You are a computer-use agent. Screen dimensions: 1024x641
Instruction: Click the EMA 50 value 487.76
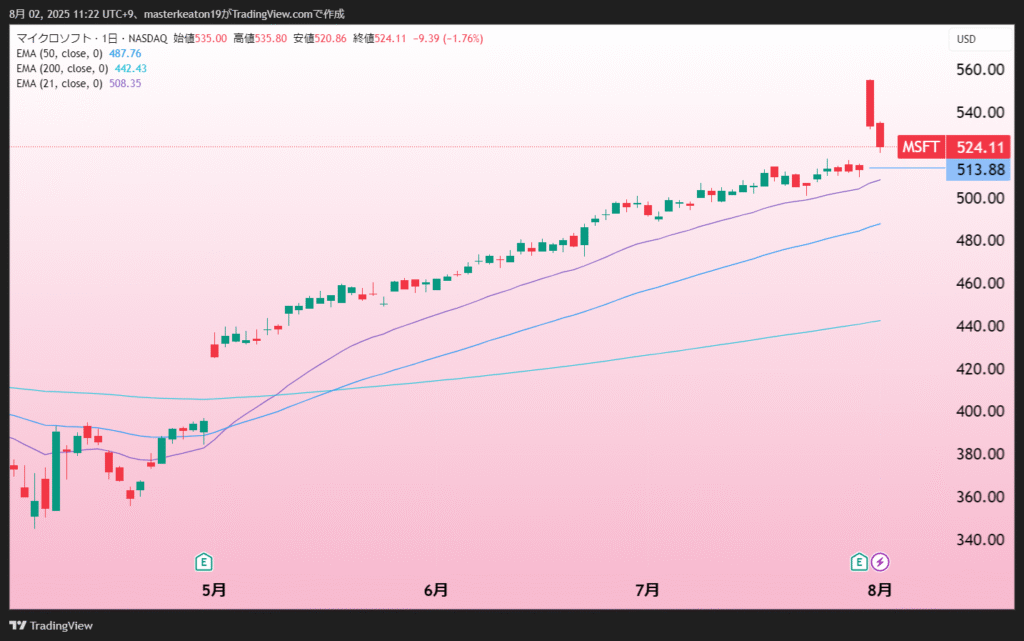click(x=125, y=54)
